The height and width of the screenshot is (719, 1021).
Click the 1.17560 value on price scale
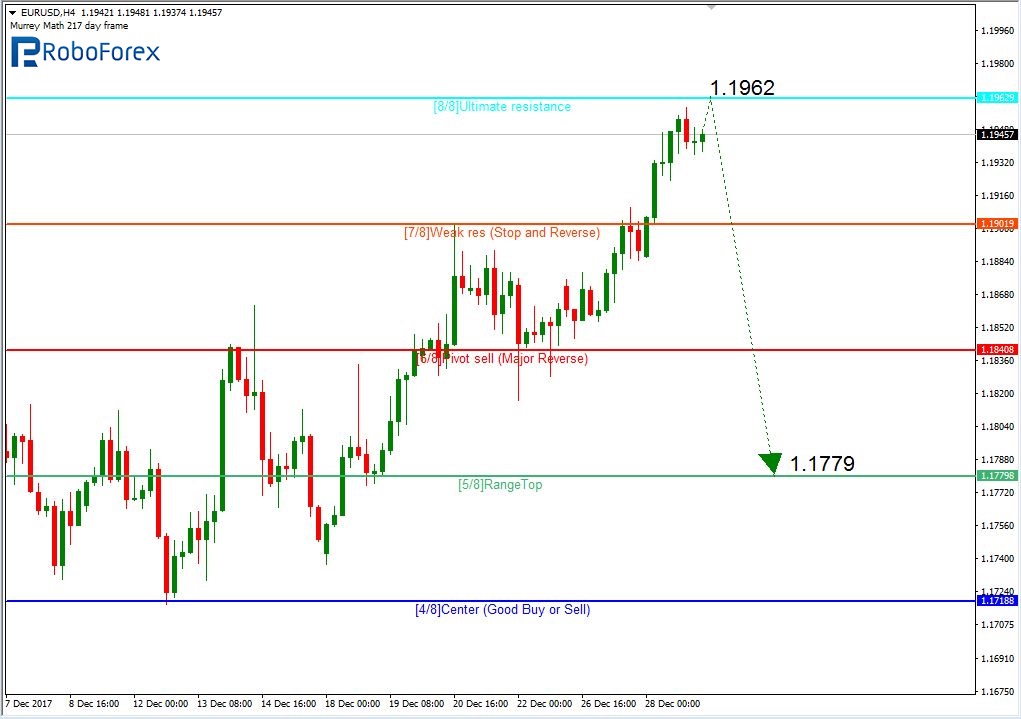click(x=998, y=526)
